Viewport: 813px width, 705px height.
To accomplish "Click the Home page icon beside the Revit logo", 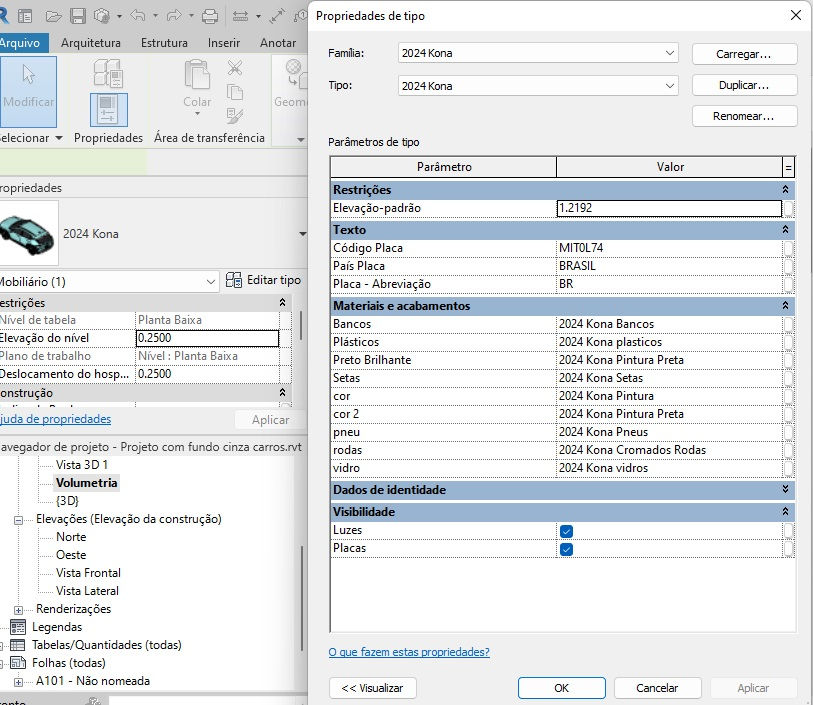I will pyautogui.click(x=25, y=17).
